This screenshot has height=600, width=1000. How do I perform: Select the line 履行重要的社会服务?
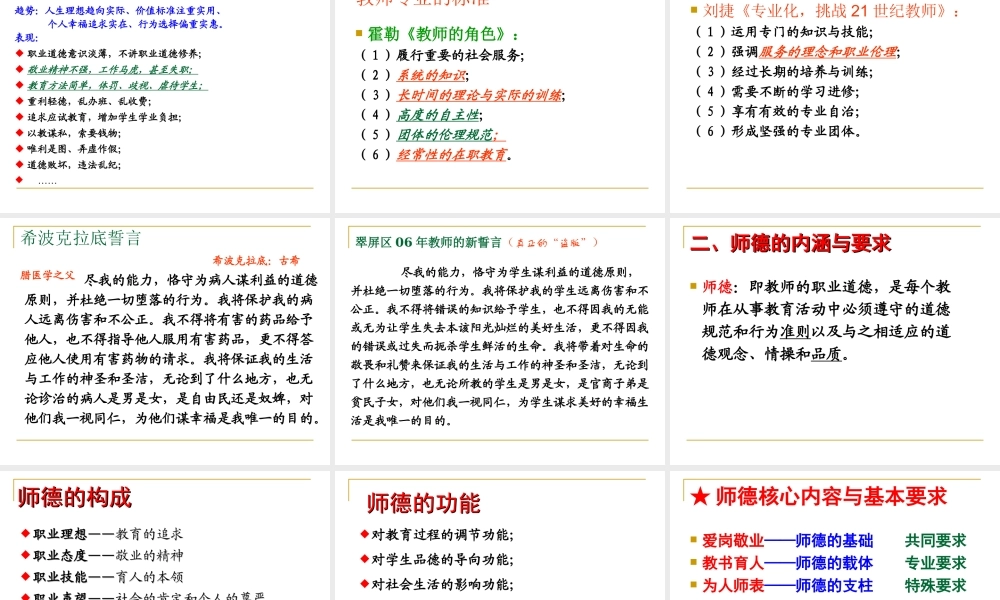[x=443, y=55]
